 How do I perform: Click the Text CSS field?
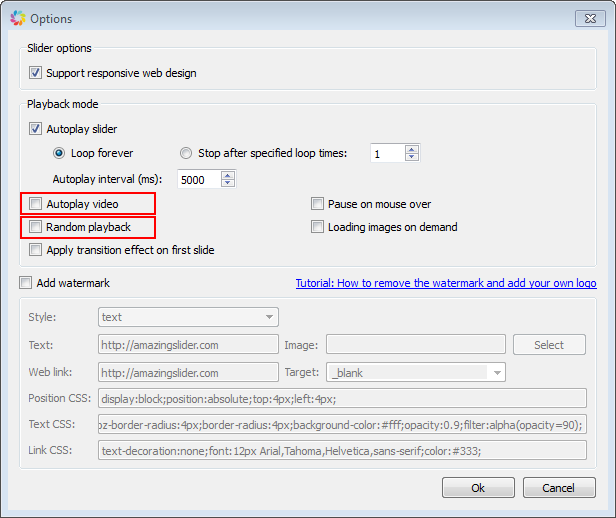tap(342, 425)
